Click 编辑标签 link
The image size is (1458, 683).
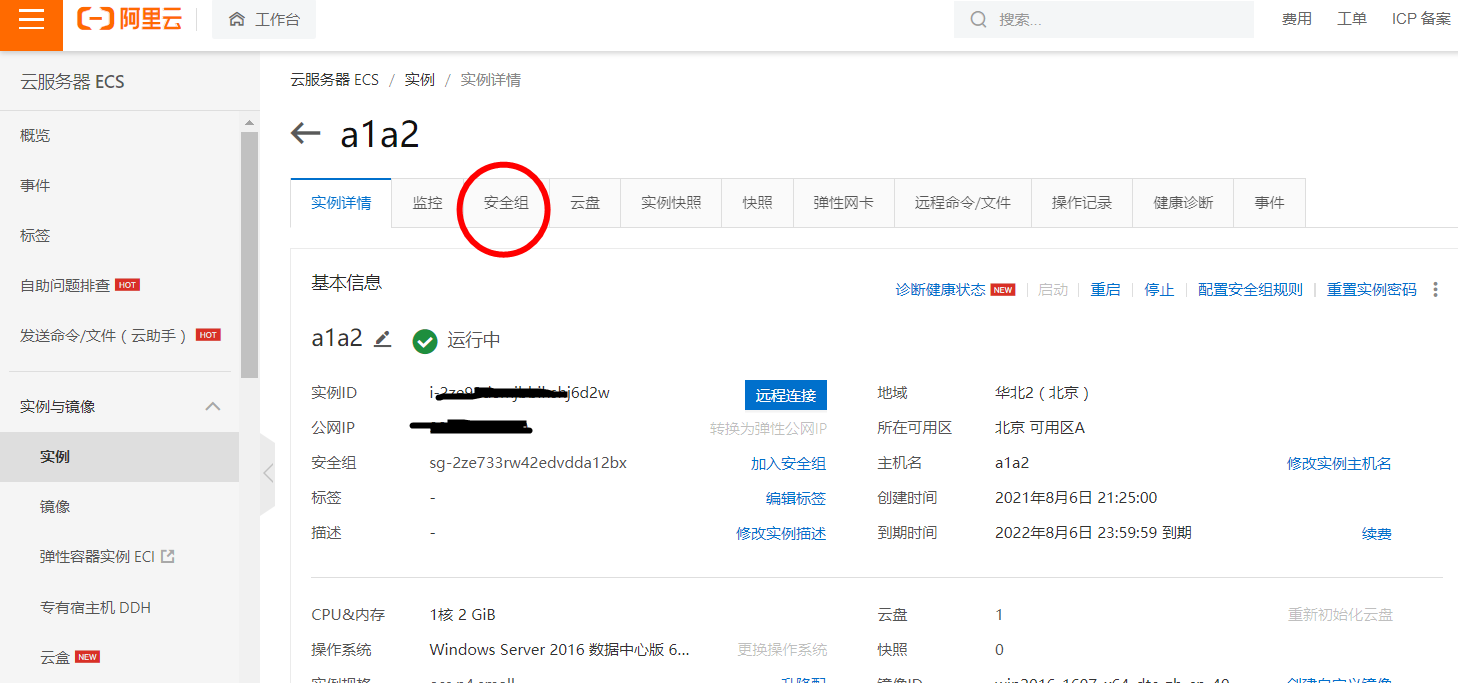tap(796, 499)
